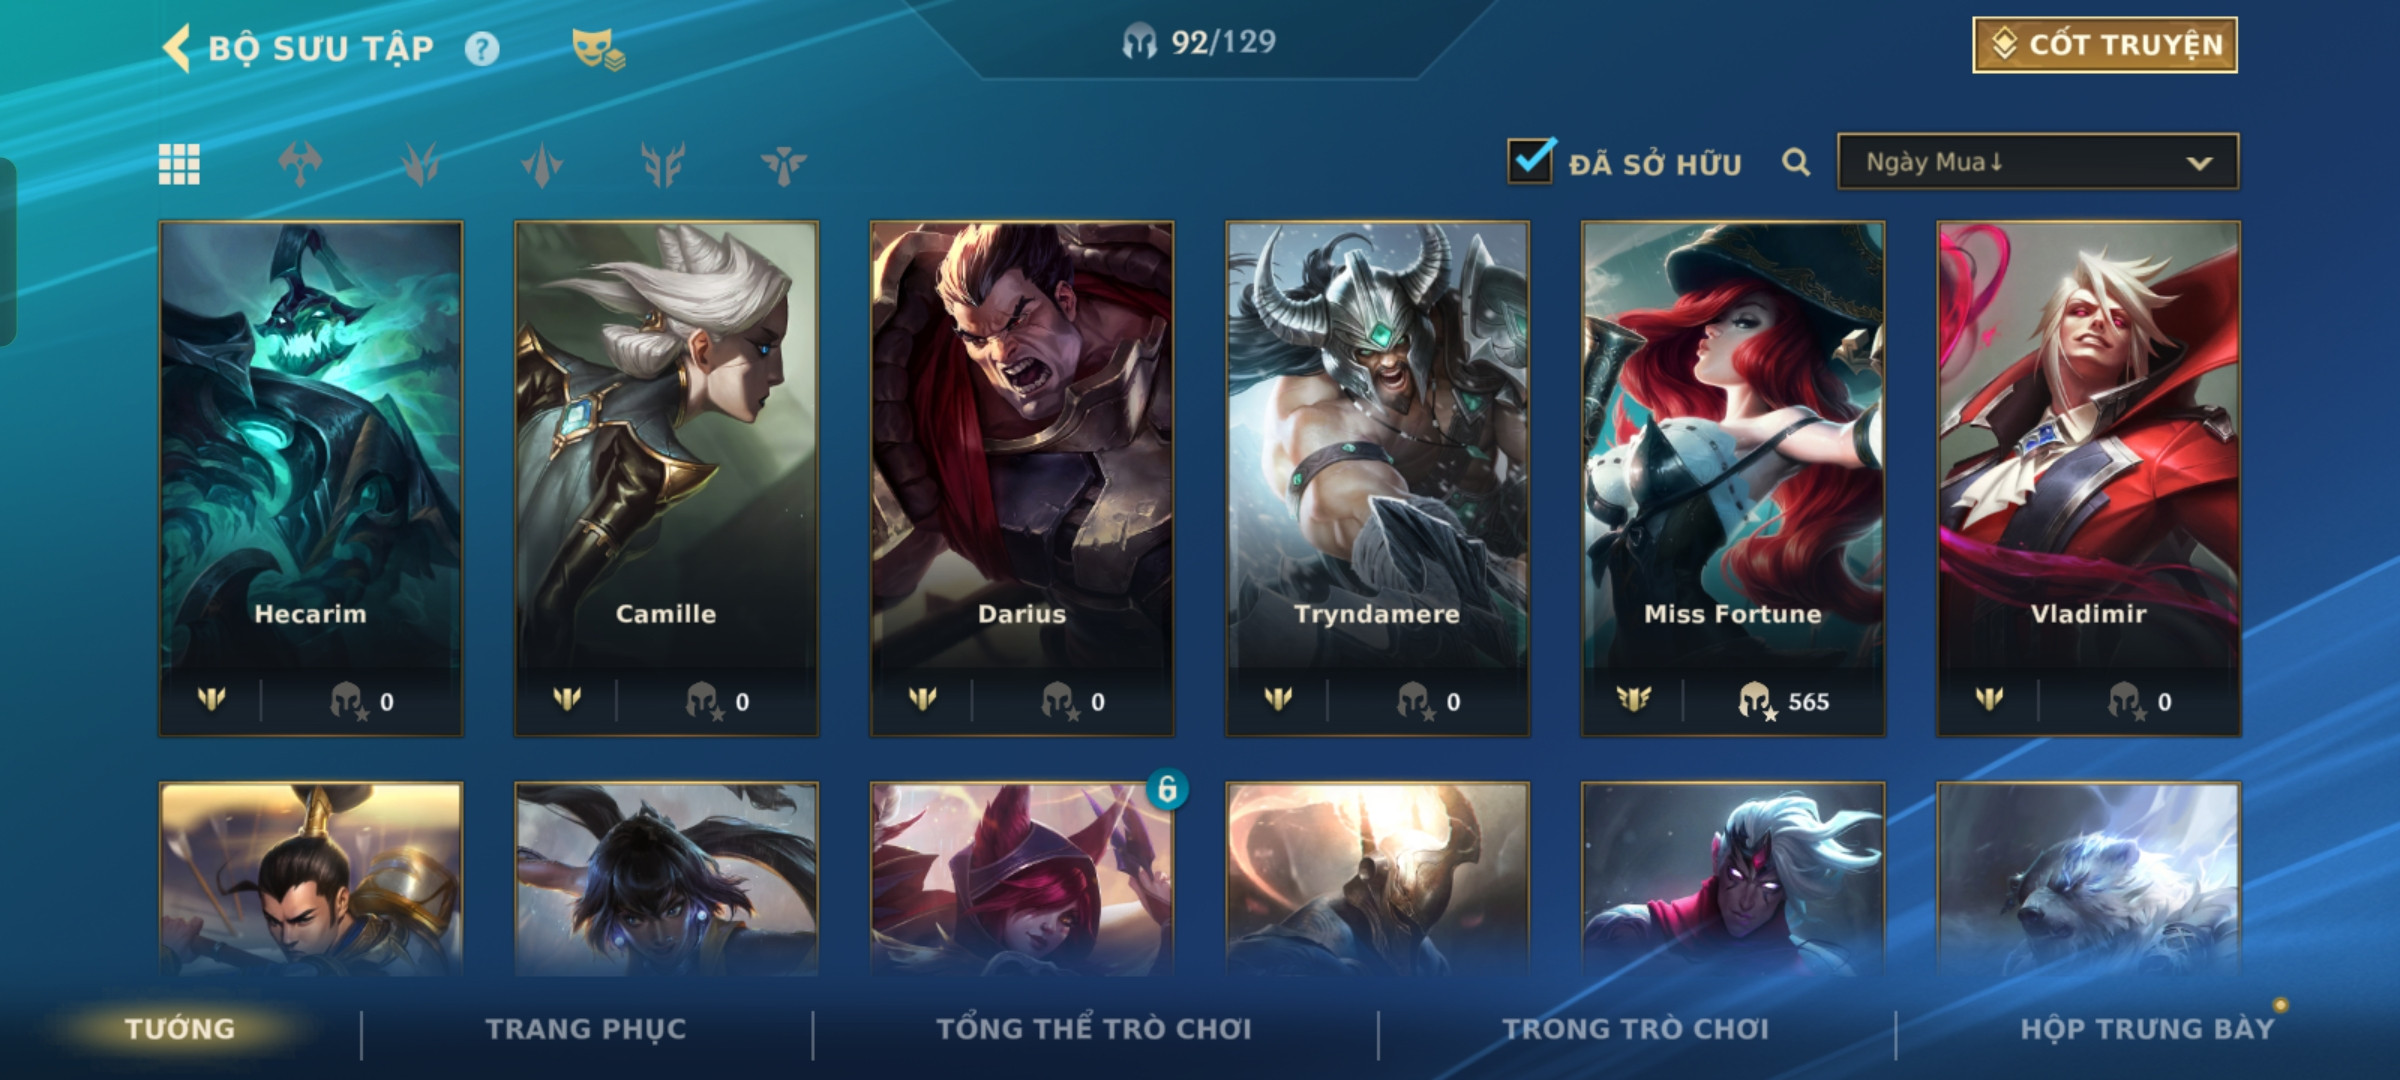
Task: Click the 6 badge on Xayah card
Action: [1167, 789]
